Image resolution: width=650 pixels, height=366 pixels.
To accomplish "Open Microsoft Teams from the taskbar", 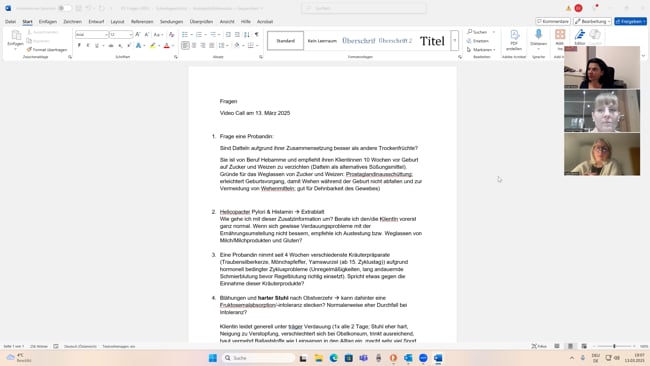I will click(364, 358).
